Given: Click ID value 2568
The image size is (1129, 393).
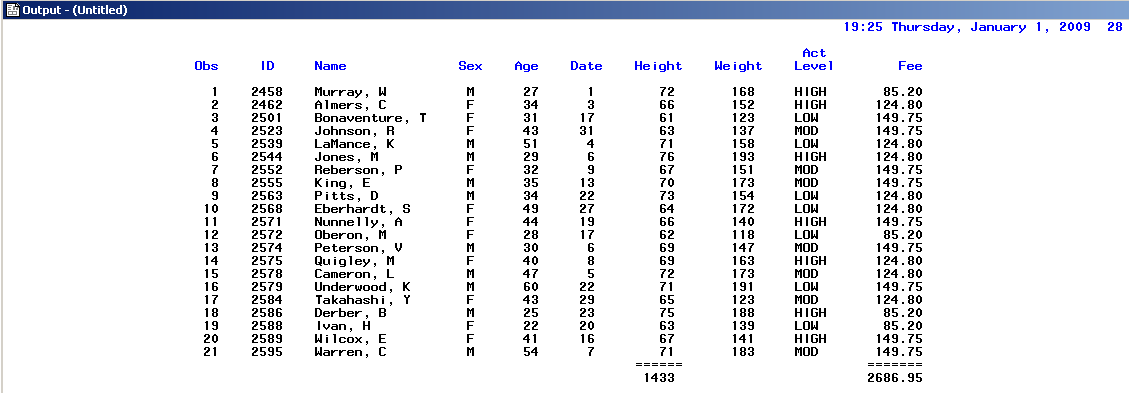Looking at the screenshot, I should click(x=267, y=209).
